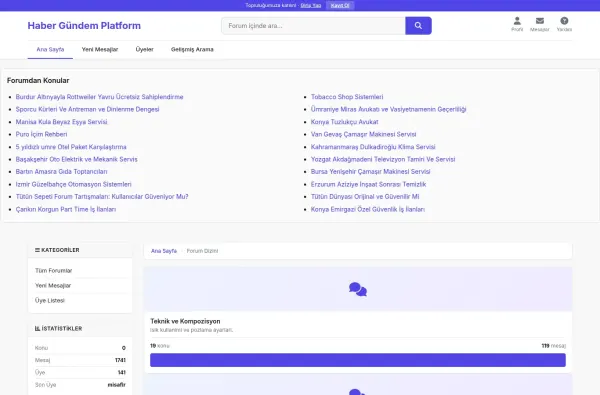The image size is (600, 395).
Task: Open topic 'Ümraniye Miras Avukatı ve Vasiyetnamenin Geçerliliği'
Action: tap(388, 109)
